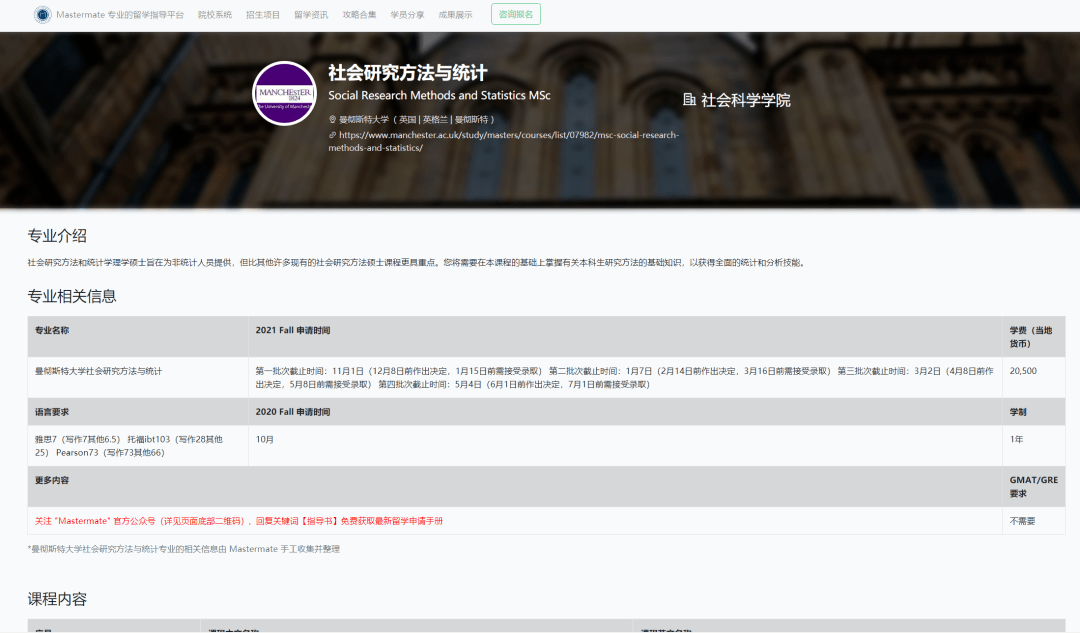Click the red 关注 Mastermate 官方公众号 notice
Screen dimensions: 1080x633
coord(239,521)
